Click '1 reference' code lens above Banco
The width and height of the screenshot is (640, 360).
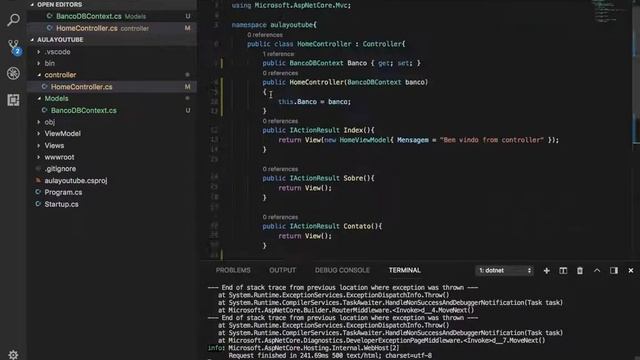point(278,54)
